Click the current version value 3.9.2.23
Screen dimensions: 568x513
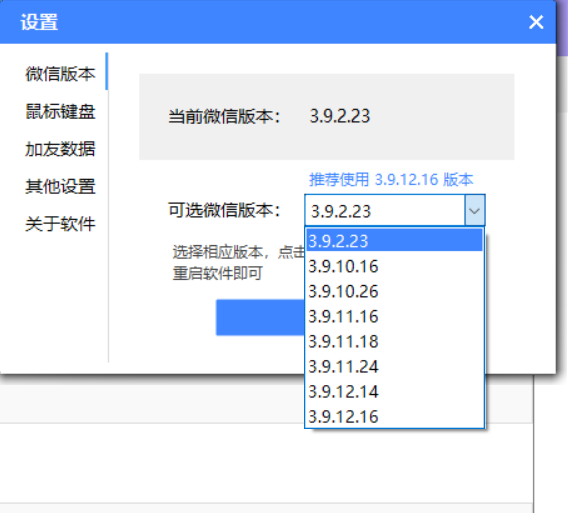[x=340, y=116]
